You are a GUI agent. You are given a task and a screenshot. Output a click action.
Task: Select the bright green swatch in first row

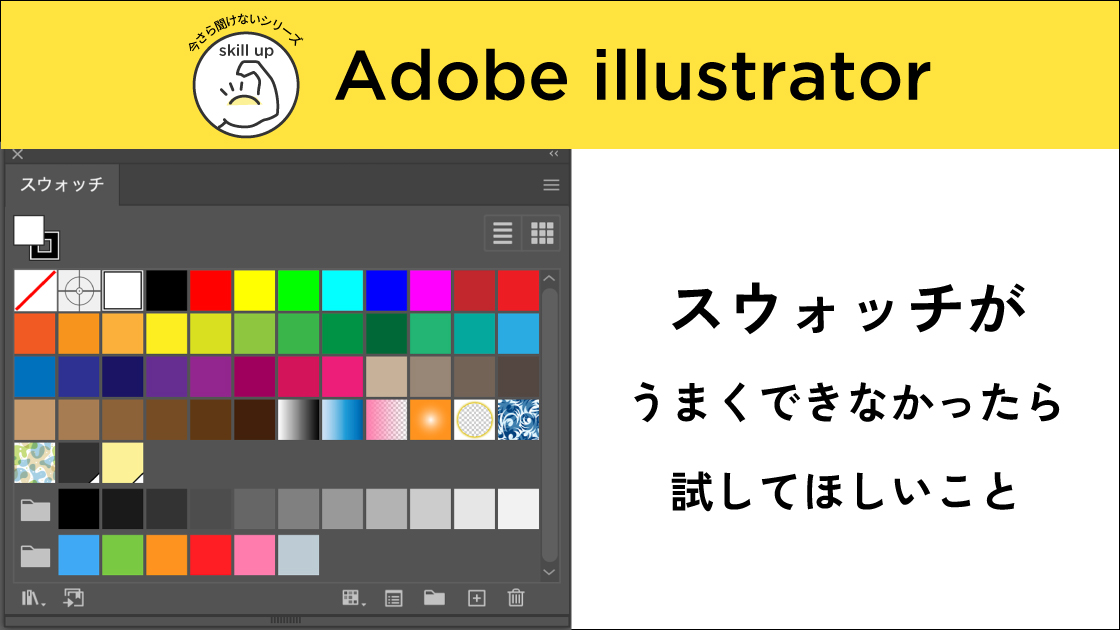299,291
